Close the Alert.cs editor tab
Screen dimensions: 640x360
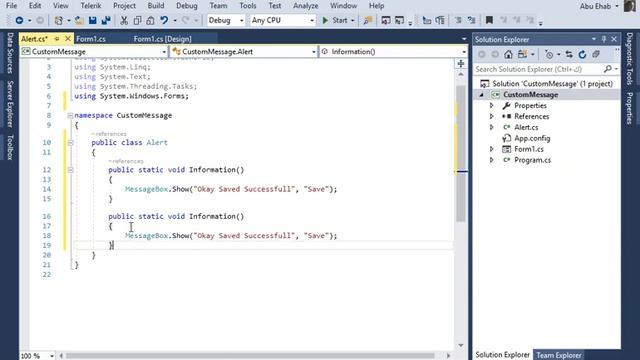(x=68, y=39)
